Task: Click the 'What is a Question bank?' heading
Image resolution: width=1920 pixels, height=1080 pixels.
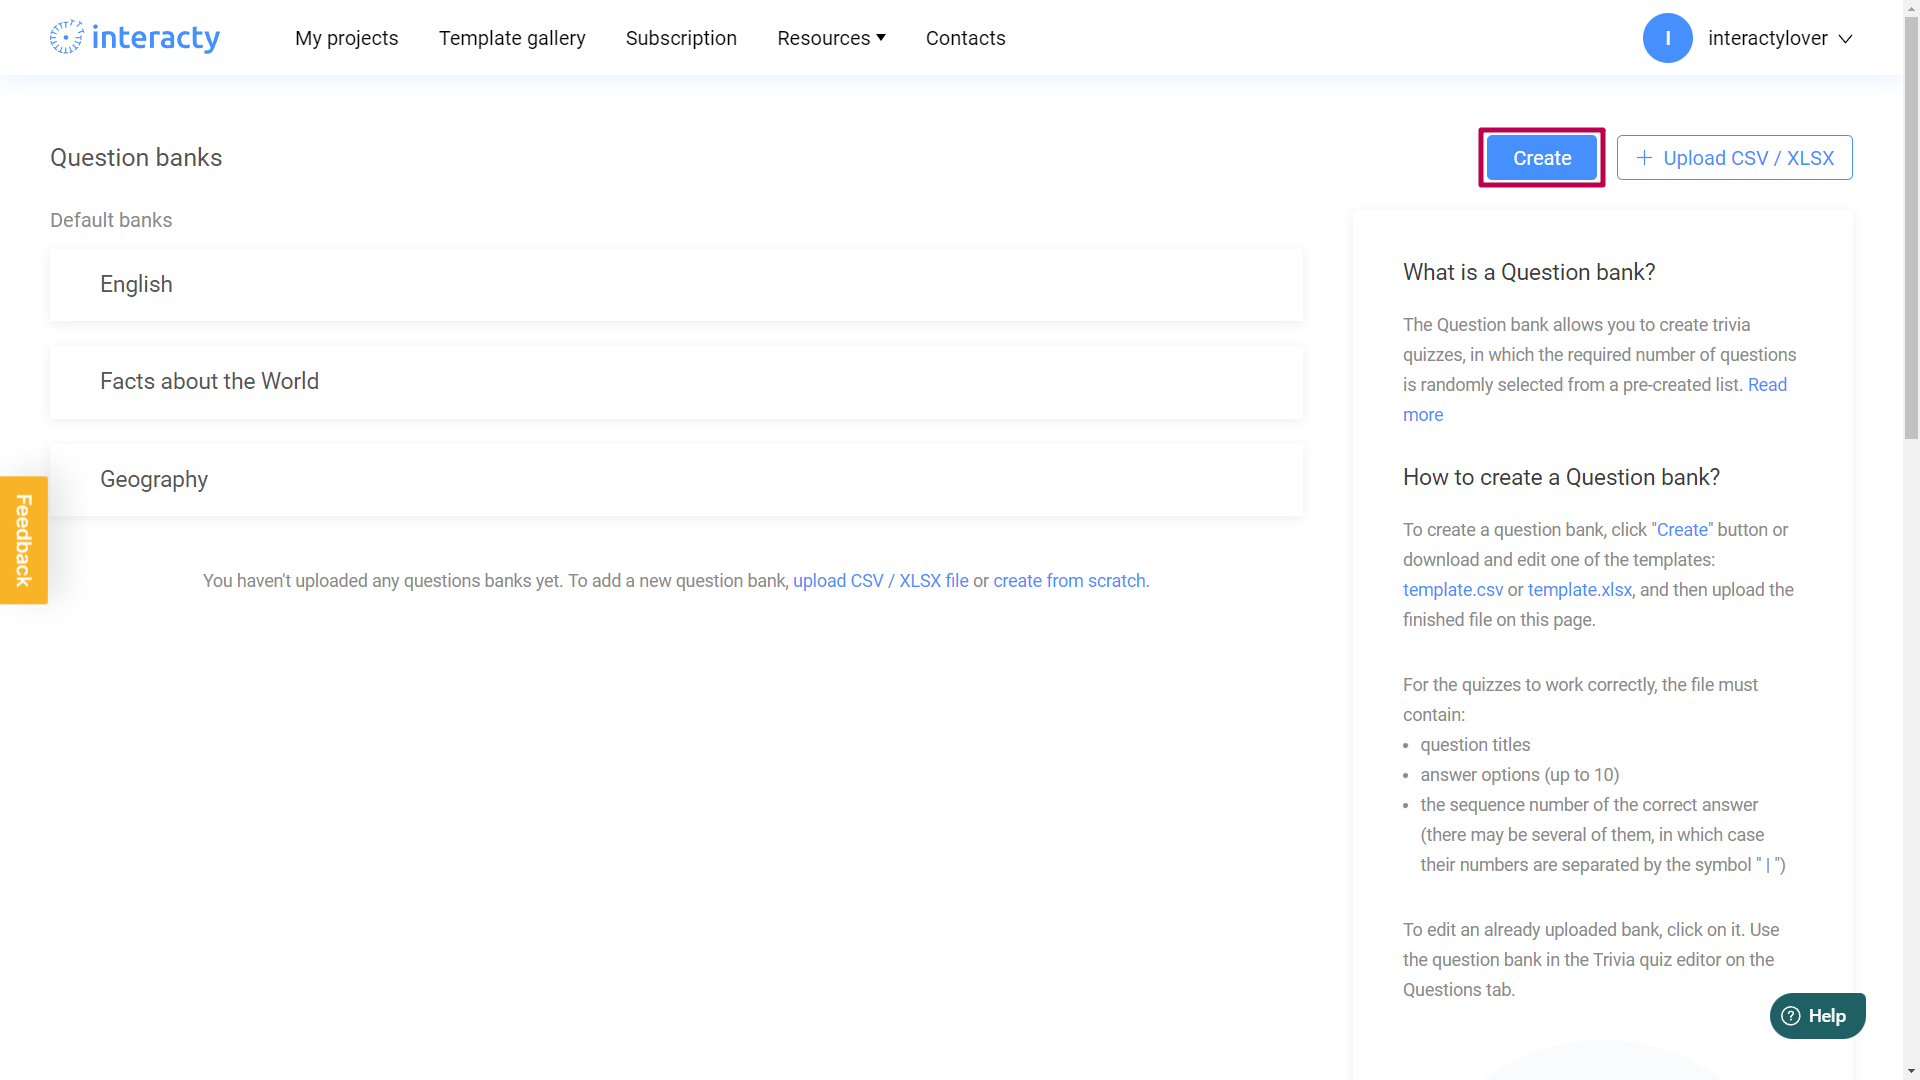Action: coord(1529,272)
